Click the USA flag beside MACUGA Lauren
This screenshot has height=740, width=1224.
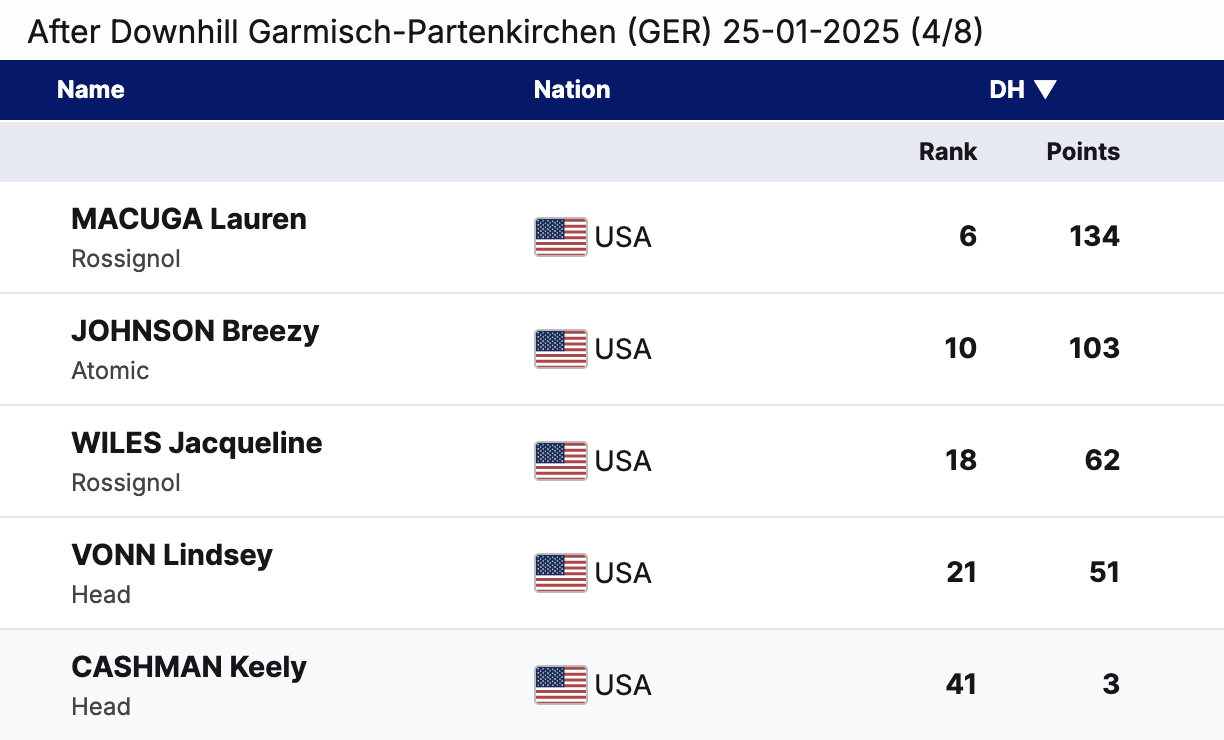tap(560, 237)
